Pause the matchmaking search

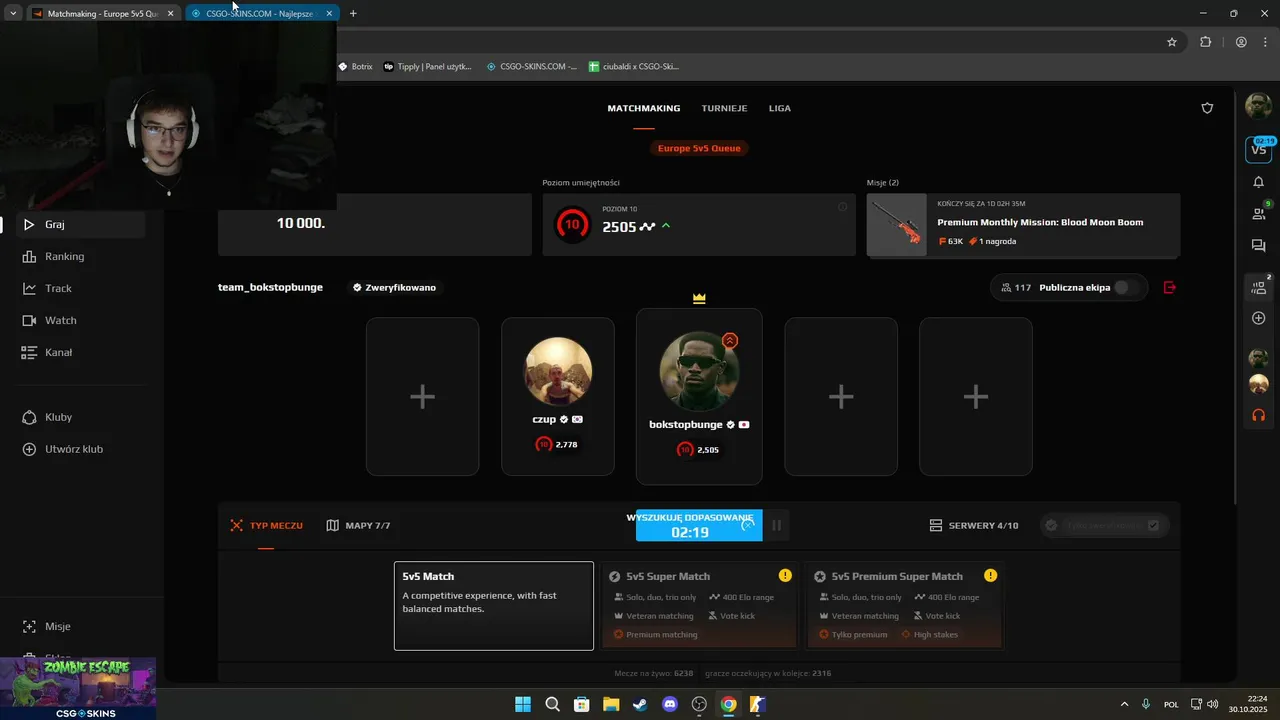[776, 525]
